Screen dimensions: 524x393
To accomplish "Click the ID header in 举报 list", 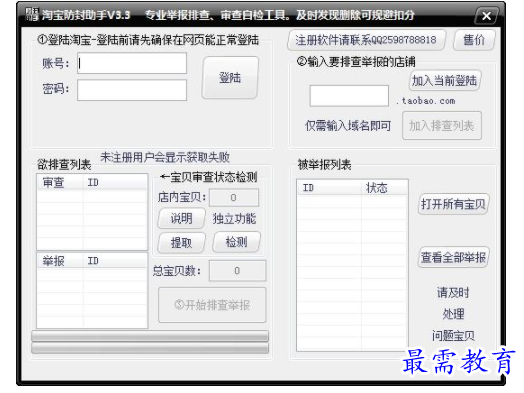I will click(115, 261).
